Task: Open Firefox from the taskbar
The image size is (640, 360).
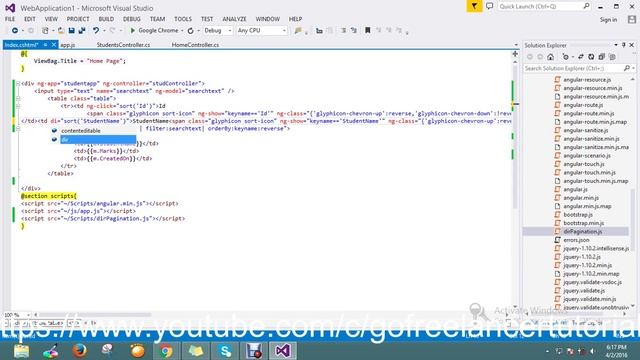Action: click(x=80, y=351)
